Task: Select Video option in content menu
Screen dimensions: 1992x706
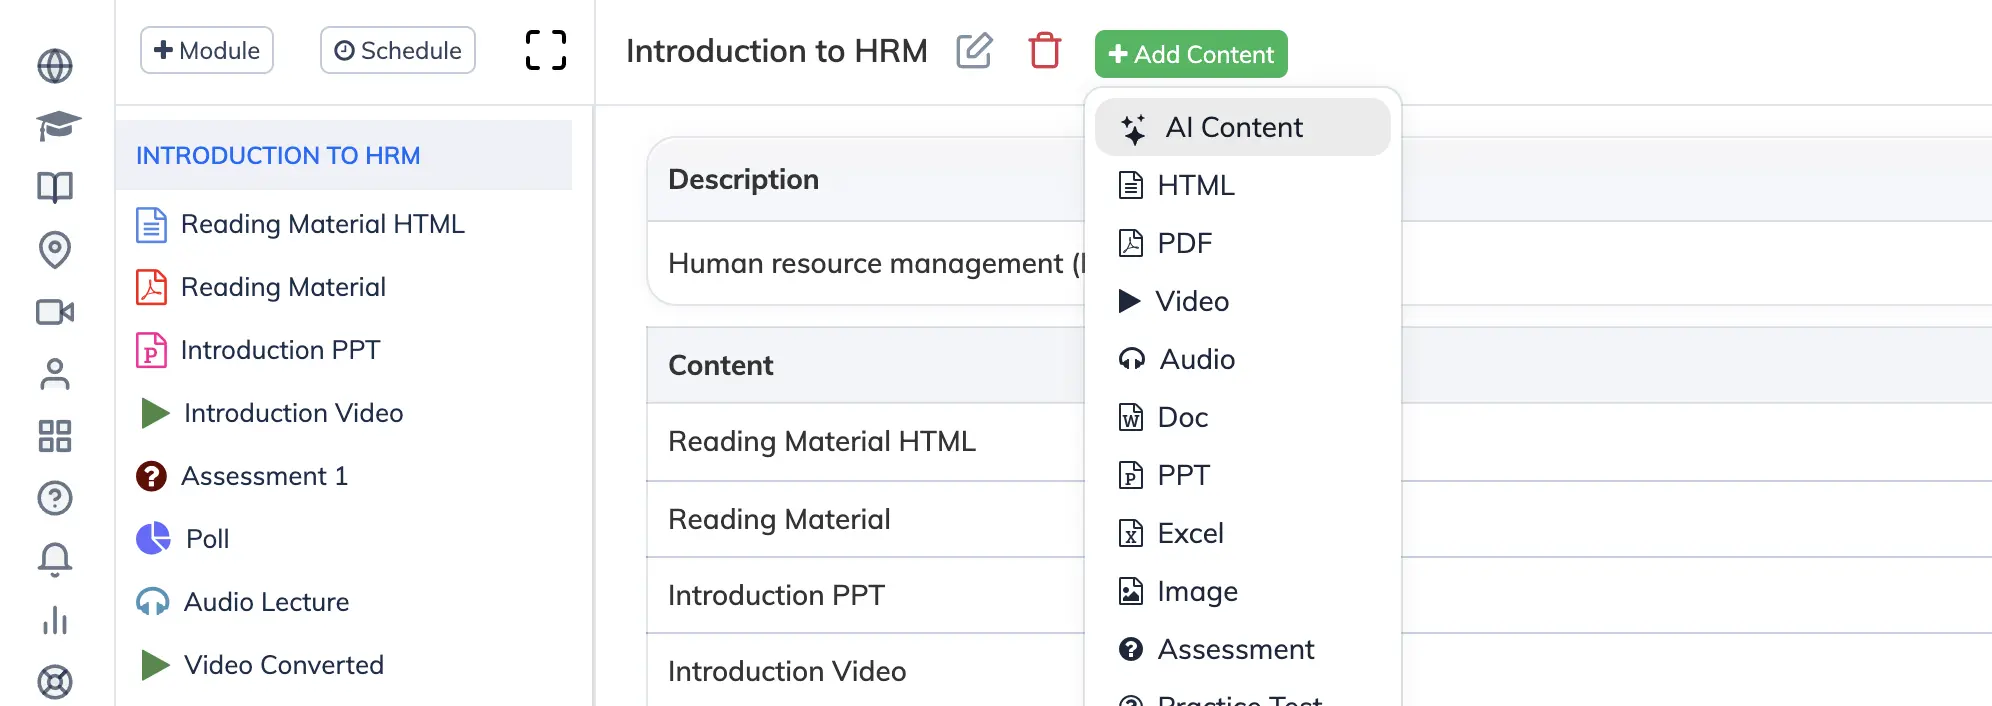Action: click(1191, 301)
